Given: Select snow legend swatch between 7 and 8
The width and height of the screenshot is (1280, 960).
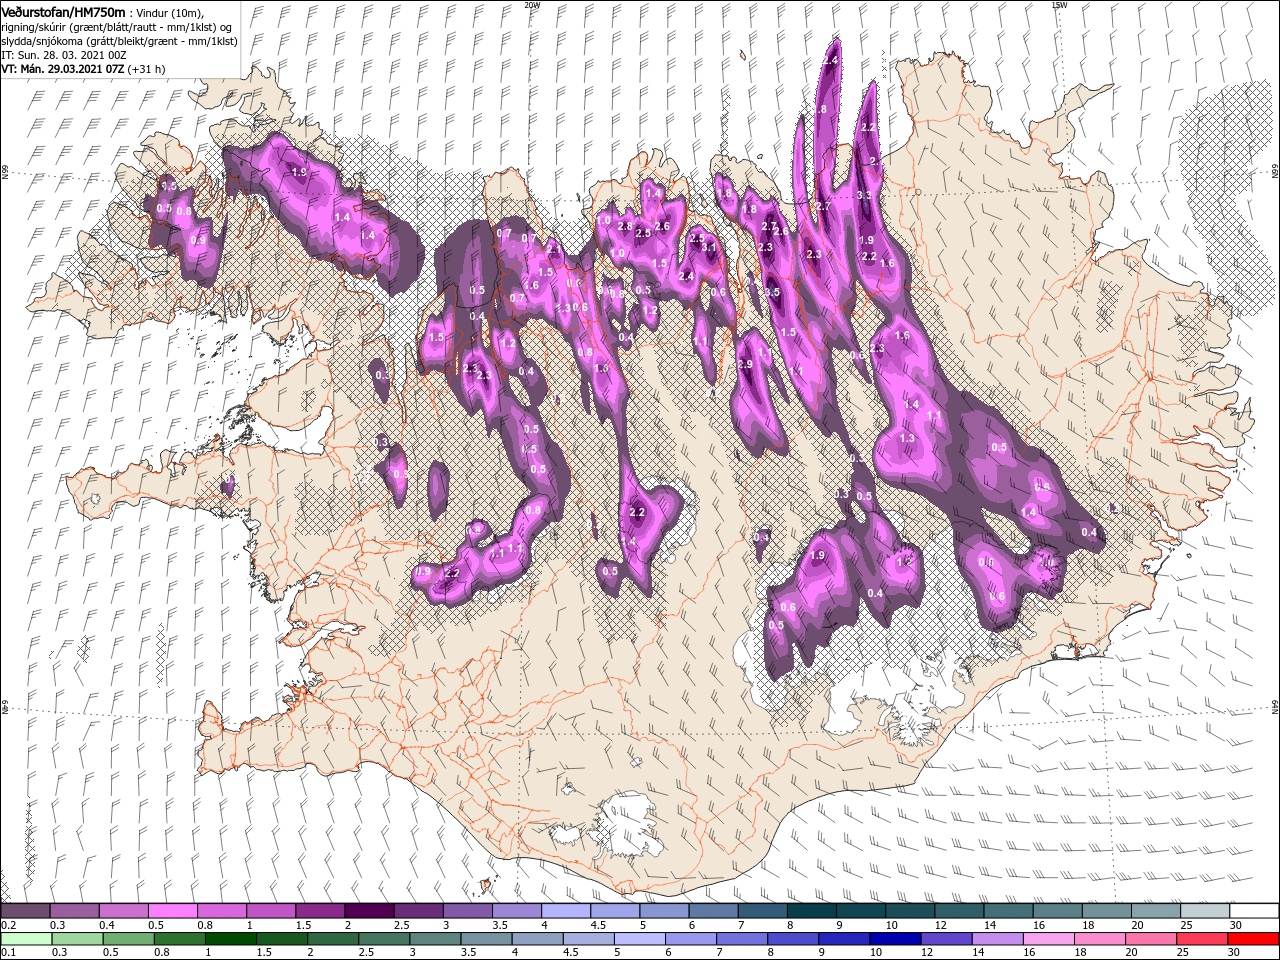Looking at the screenshot, I should [x=762, y=911].
